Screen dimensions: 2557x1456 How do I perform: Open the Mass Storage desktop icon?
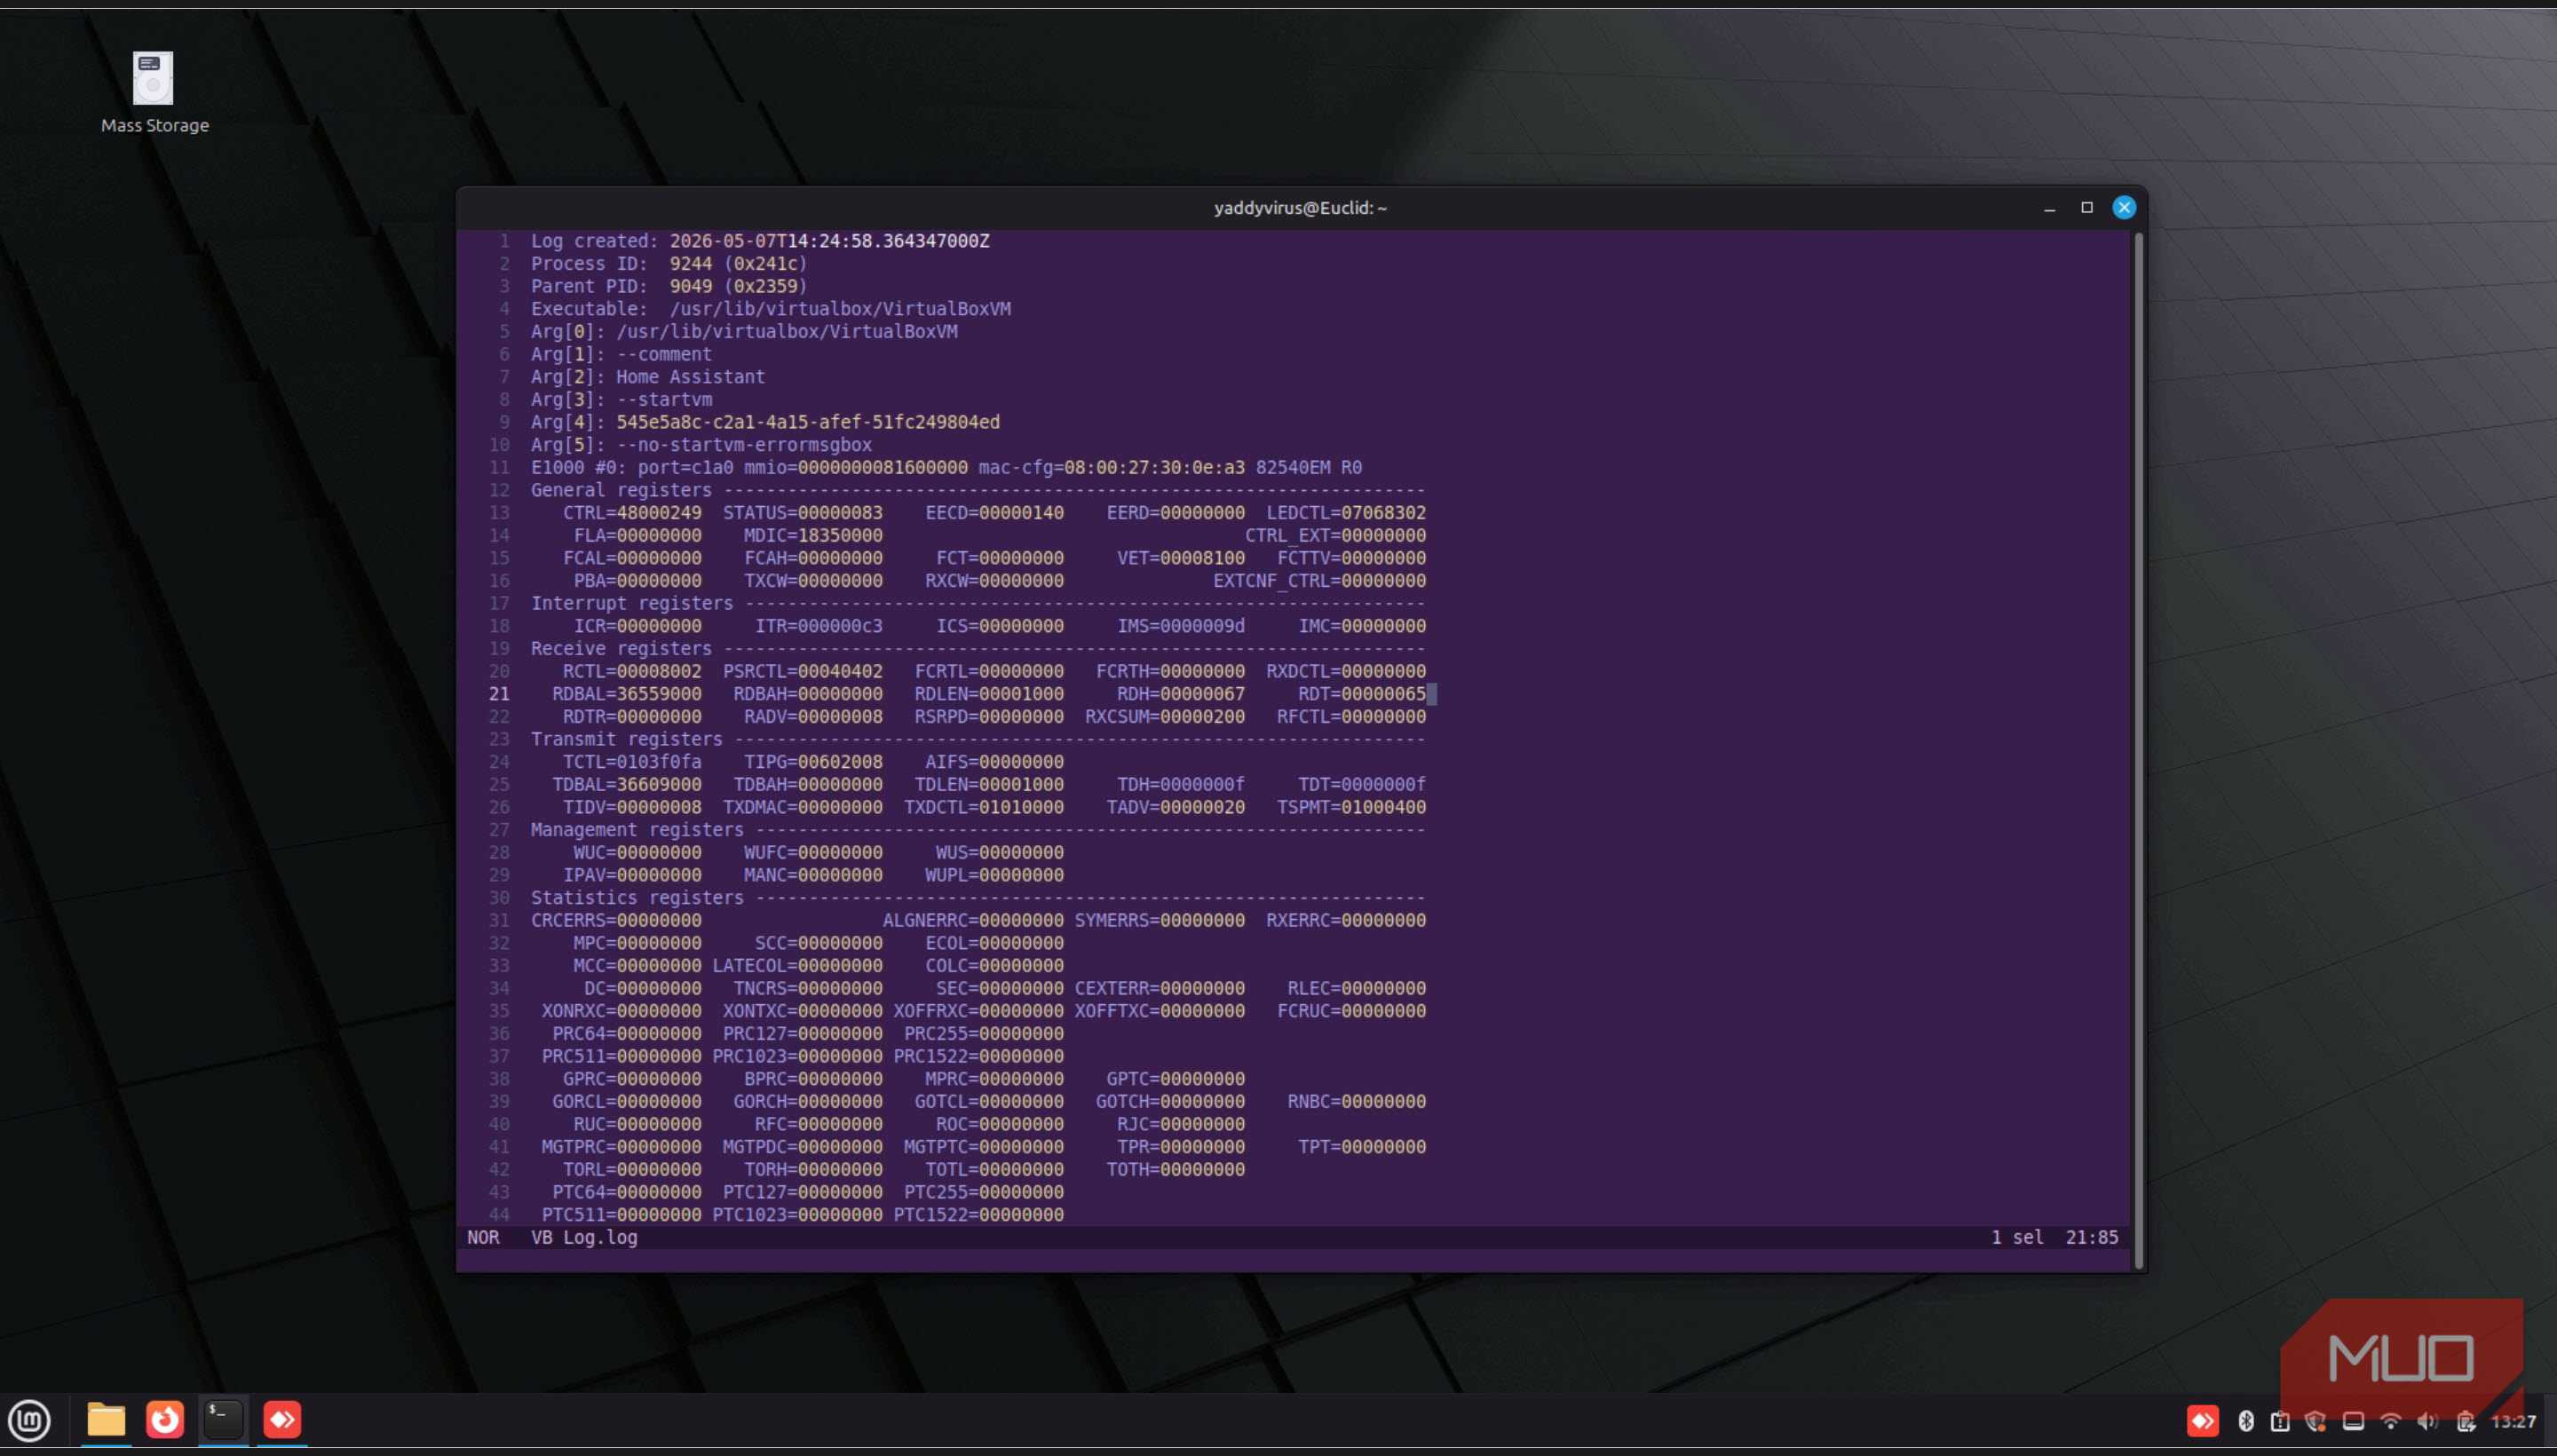point(154,92)
